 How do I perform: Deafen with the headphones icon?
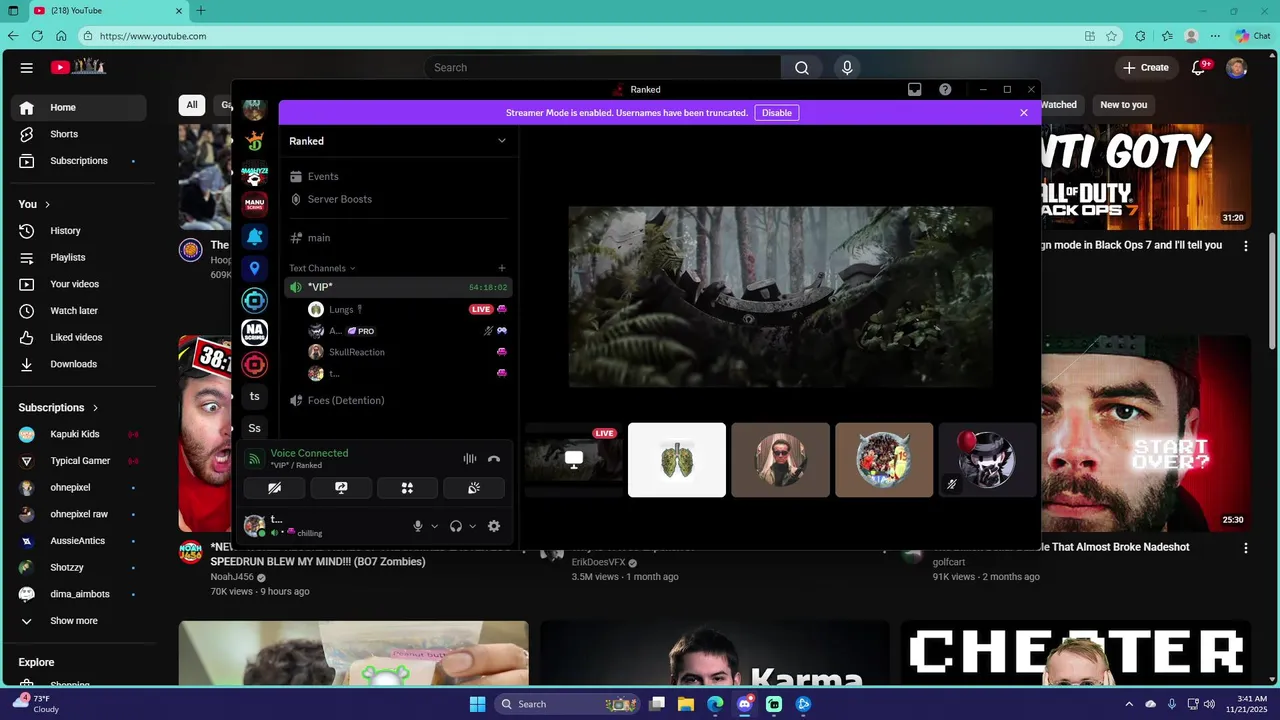pyautogui.click(x=456, y=526)
